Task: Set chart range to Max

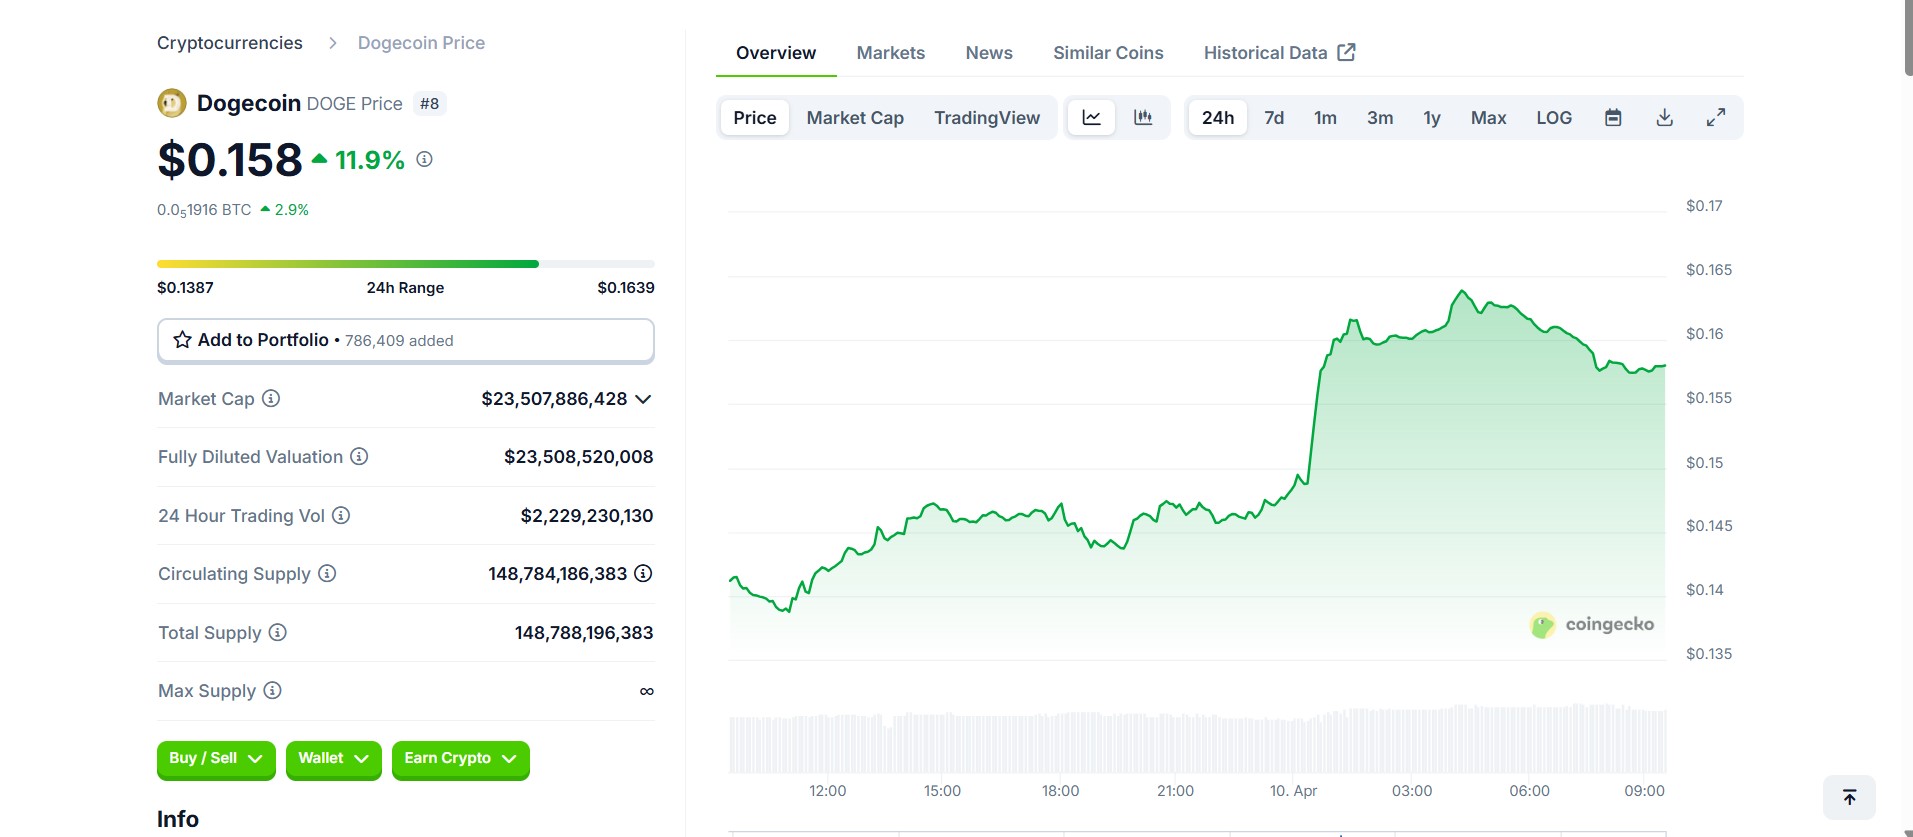Action: [x=1488, y=118]
